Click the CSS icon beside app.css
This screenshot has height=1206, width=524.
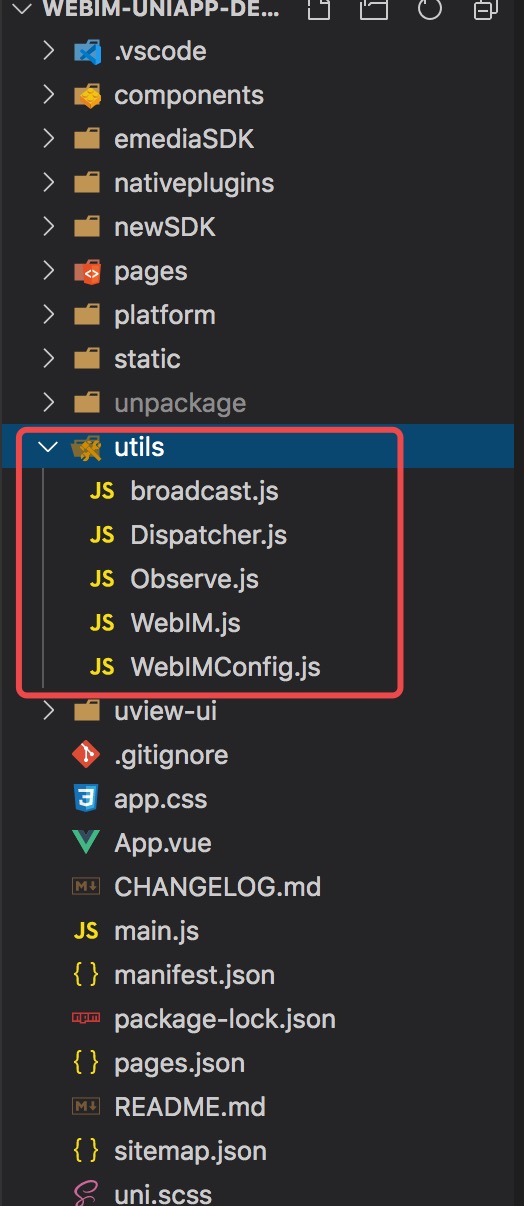click(87, 799)
